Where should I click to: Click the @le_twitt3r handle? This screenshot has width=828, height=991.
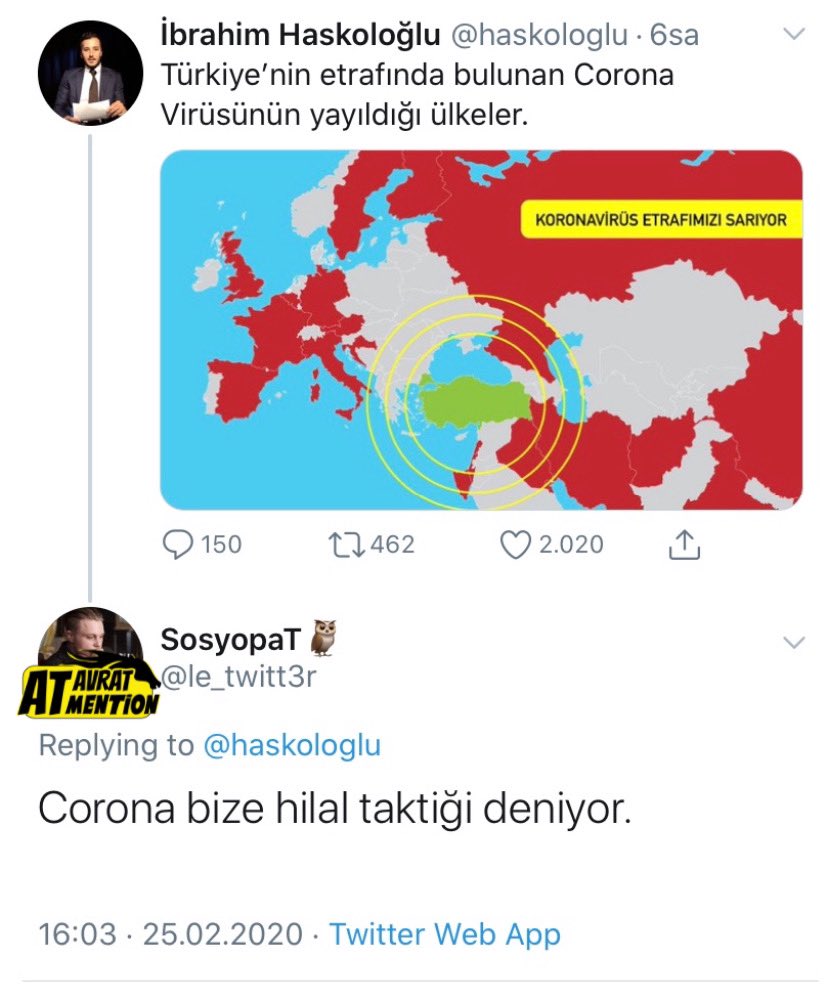coord(238,677)
